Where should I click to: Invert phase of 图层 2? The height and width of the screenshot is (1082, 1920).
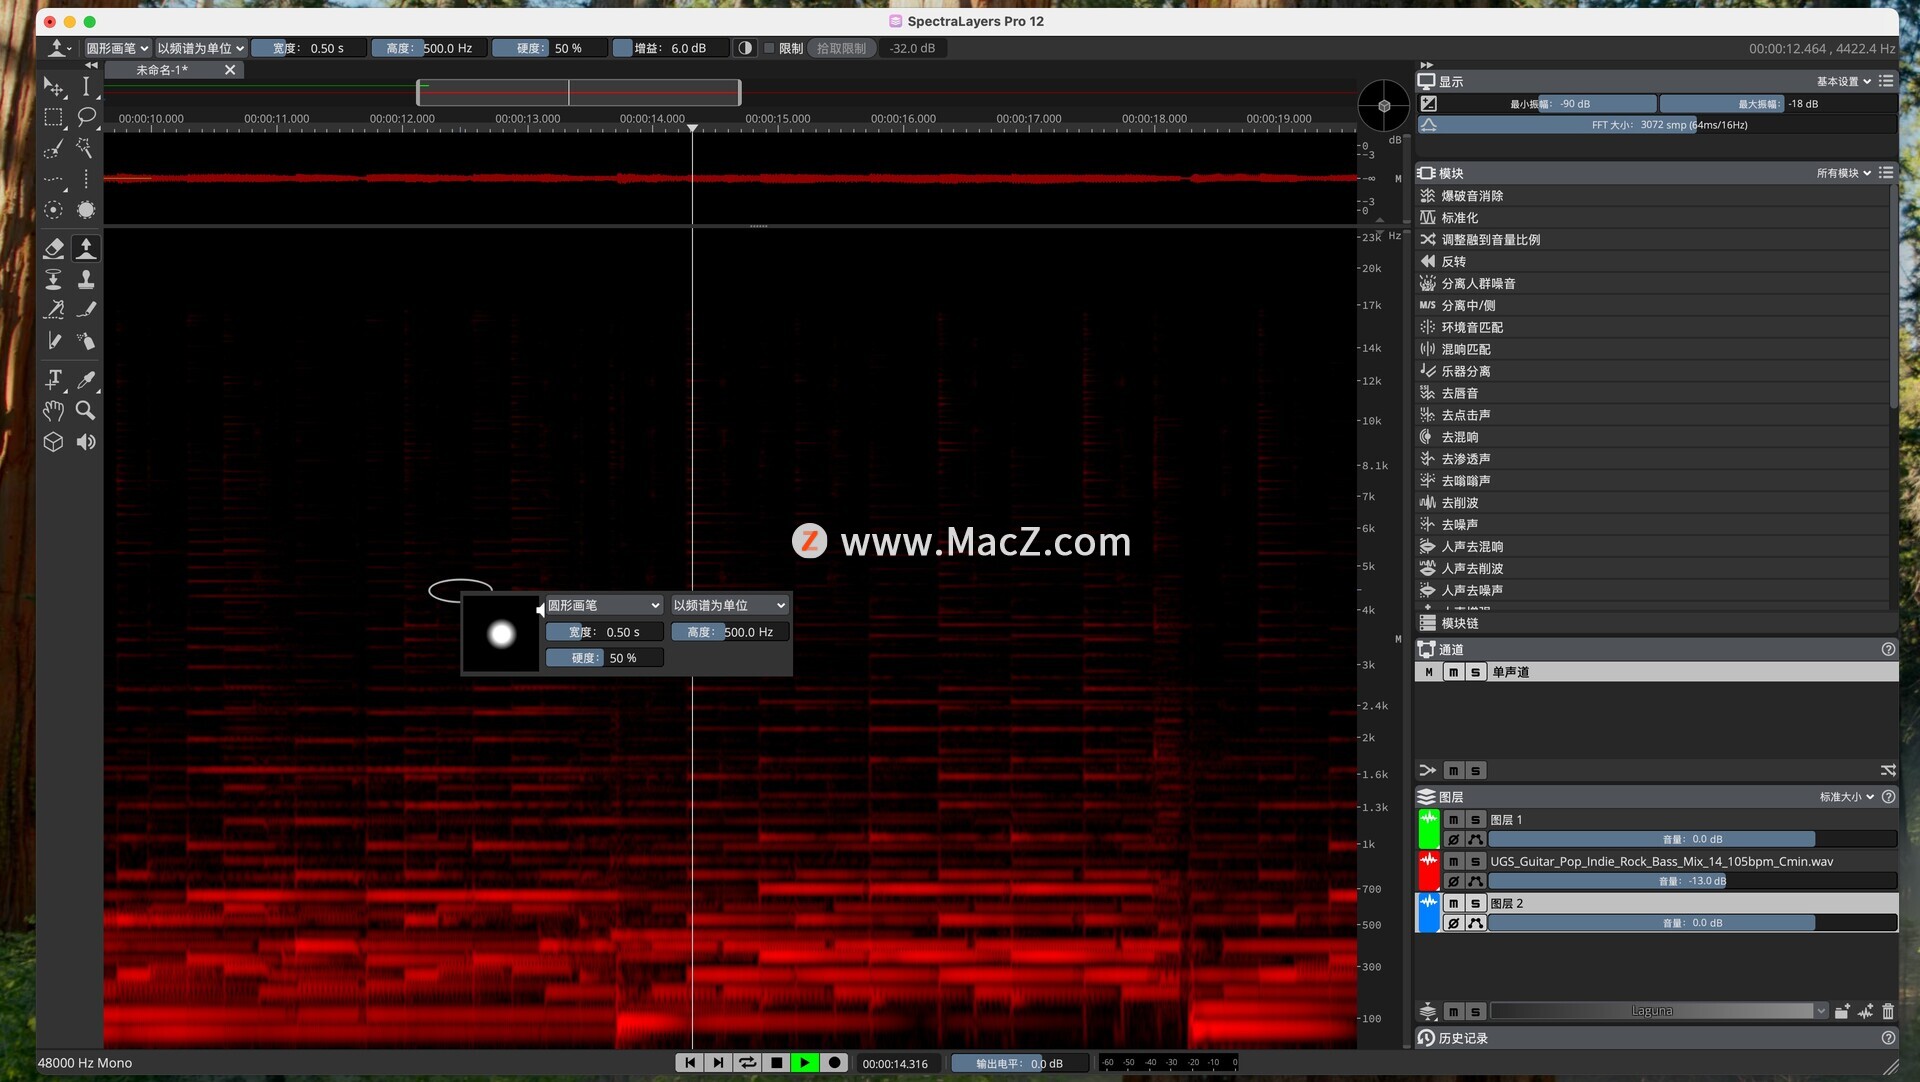coord(1453,923)
